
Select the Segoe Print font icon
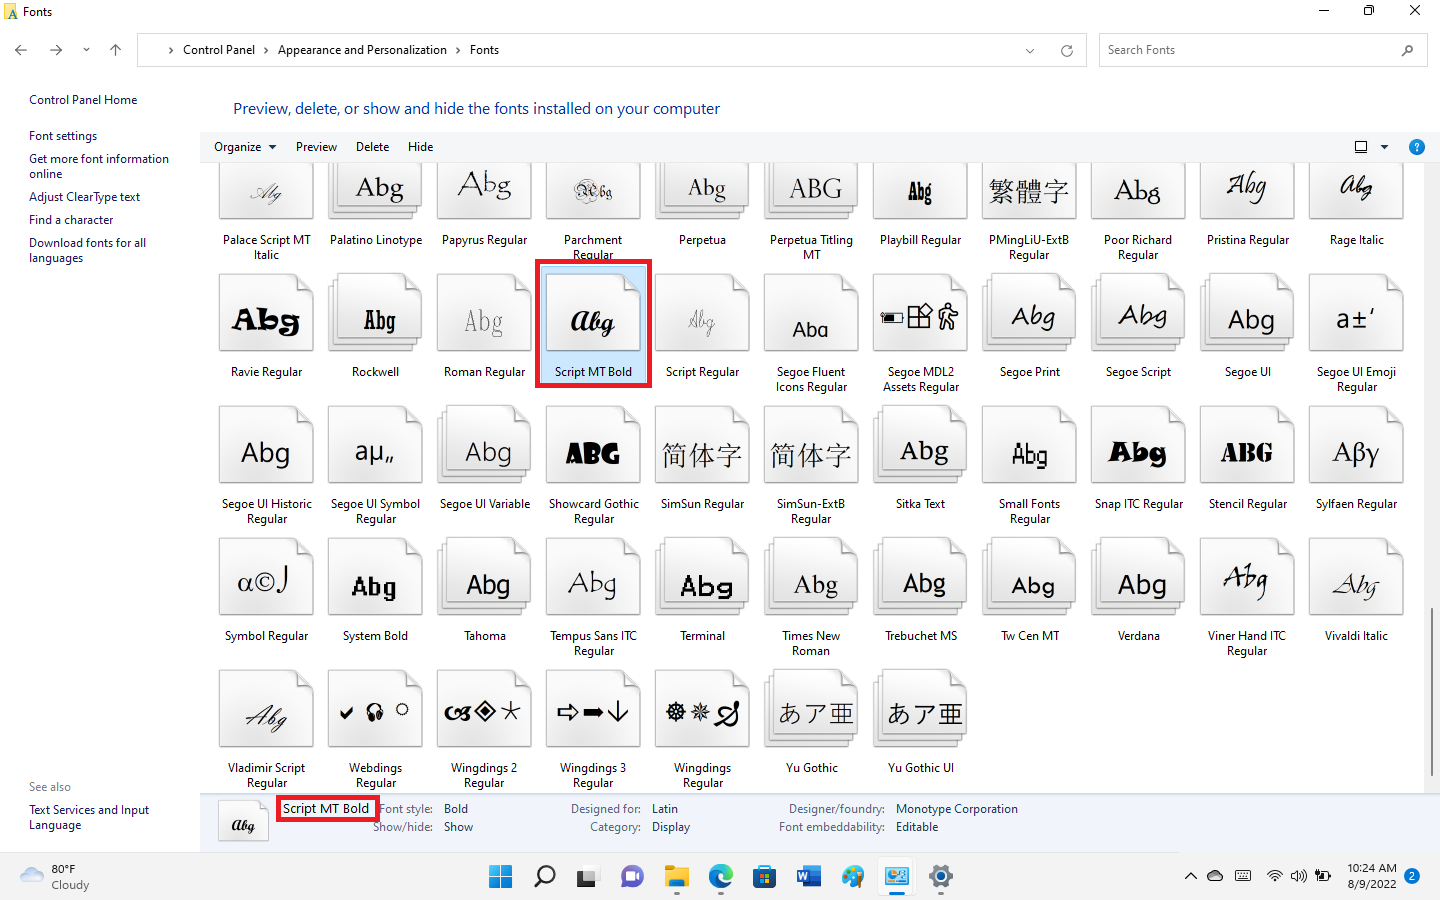1029,313
